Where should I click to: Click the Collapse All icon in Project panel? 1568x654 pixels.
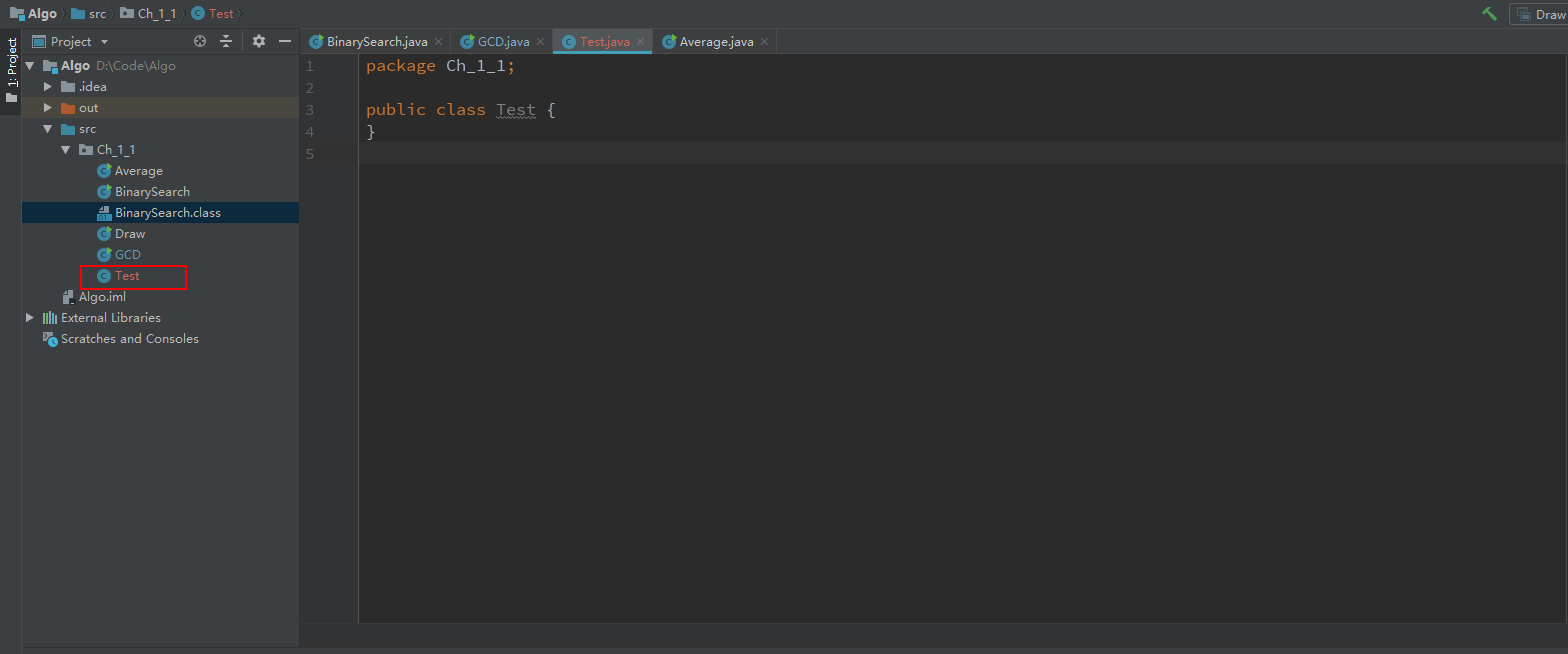226,41
